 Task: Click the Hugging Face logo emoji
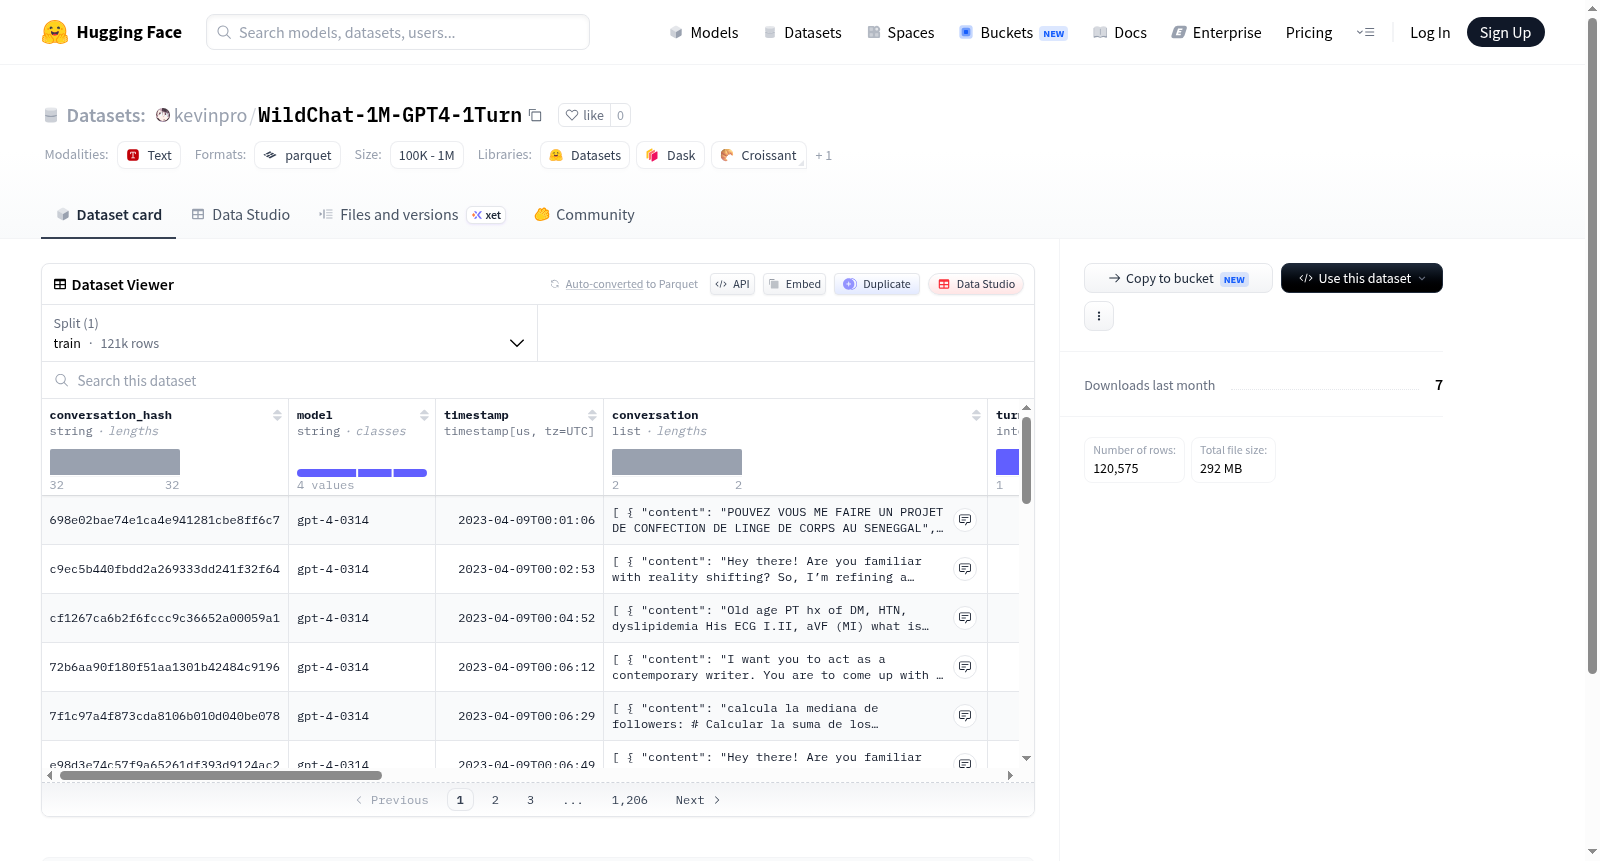[55, 32]
